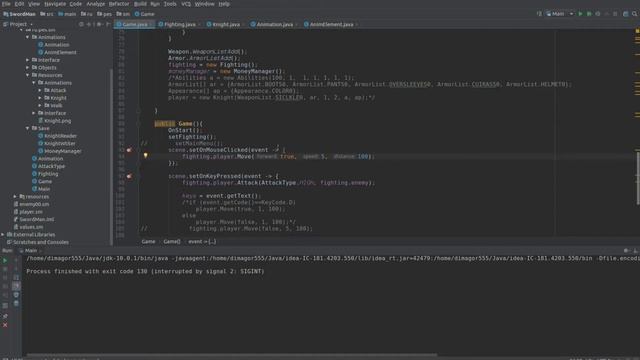
Task: Switch to Animation.java editor tab
Action: [274, 24]
